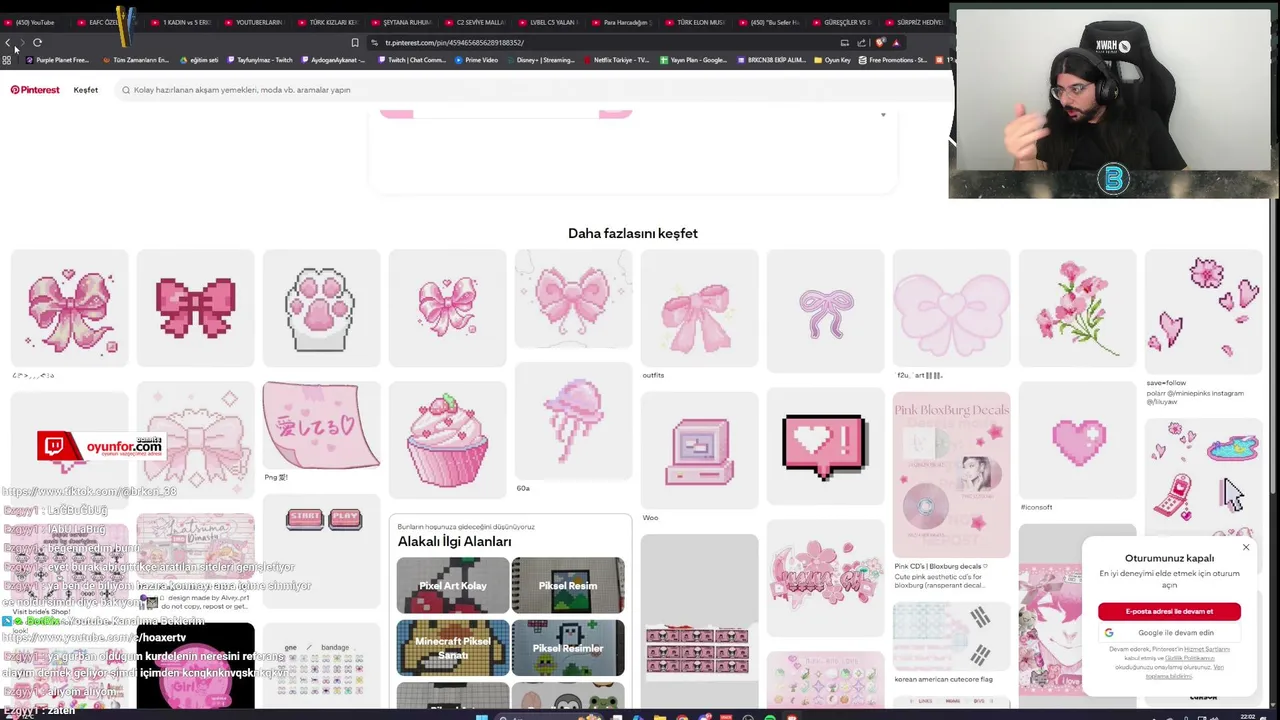The width and height of the screenshot is (1280, 720).
Task: Open the Disney+ Streaming bookmark
Action: [x=540, y=60]
